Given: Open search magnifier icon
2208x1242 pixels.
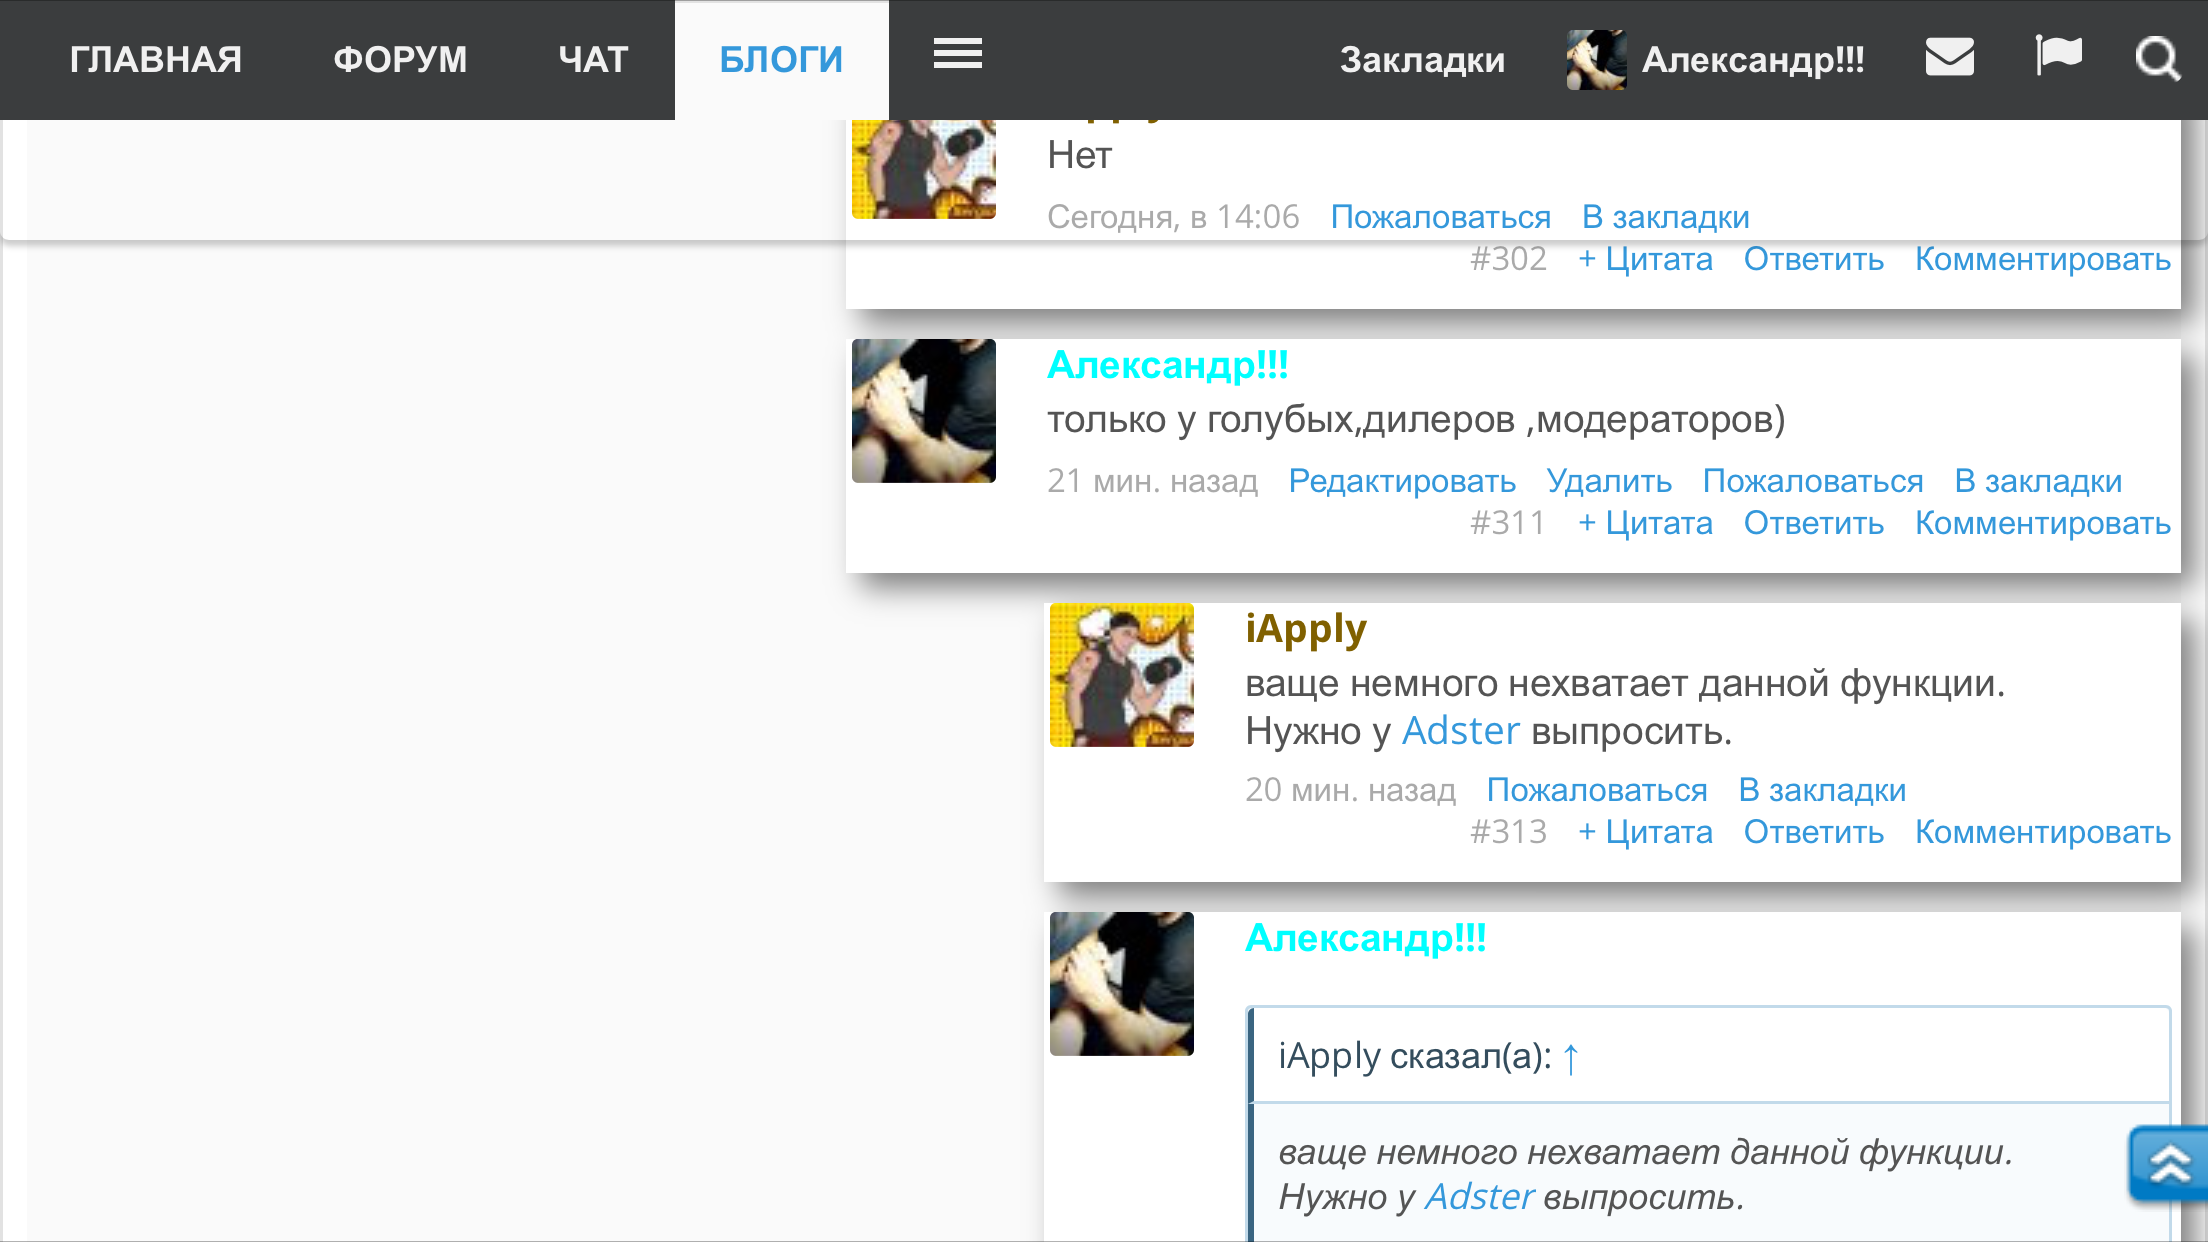Looking at the screenshot, I should pyautogui.click(x=2157, y=59).
